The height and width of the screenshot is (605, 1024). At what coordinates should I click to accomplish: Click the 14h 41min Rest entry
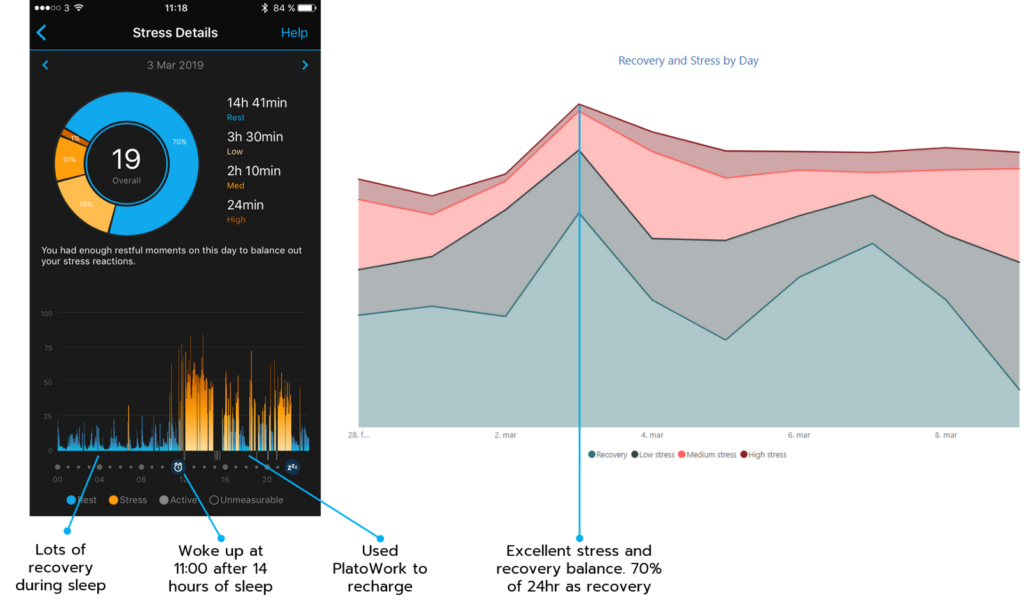coord(257,108)
